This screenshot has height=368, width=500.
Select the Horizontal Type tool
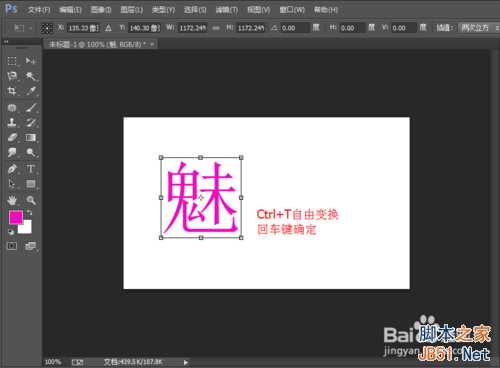30,169
